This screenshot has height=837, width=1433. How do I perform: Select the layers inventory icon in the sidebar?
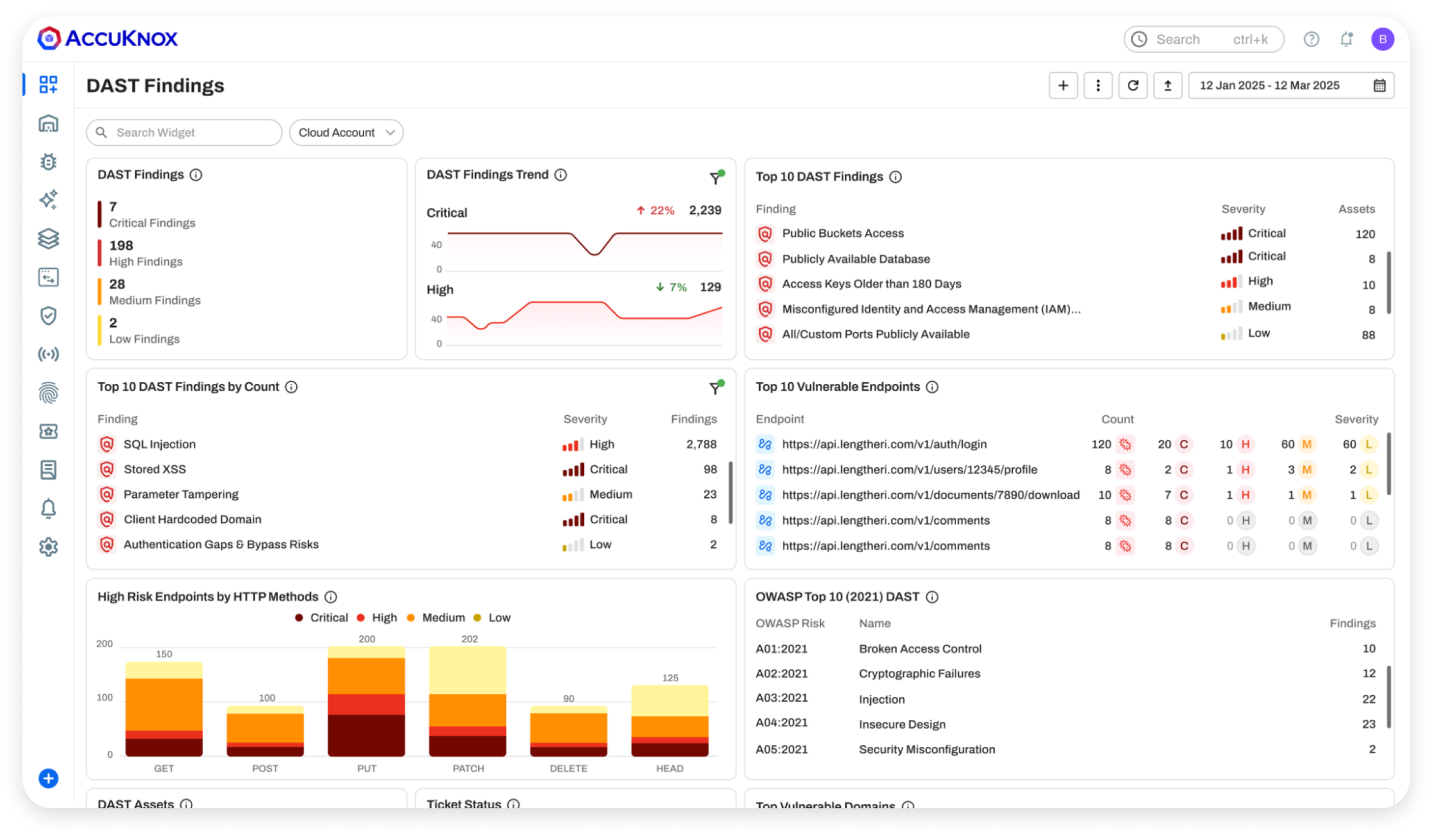click(48, 238)
